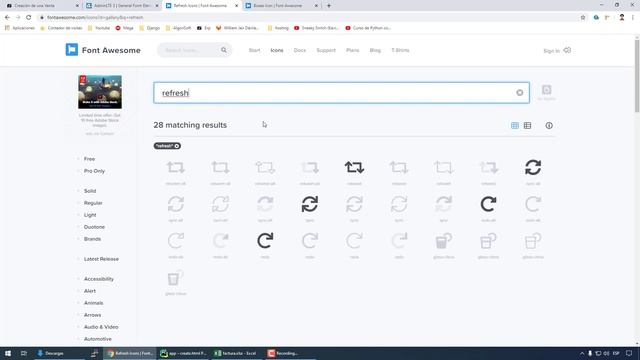
Task: Switch to the AdminLTE General Form tab
Action: tap(122, 6)
